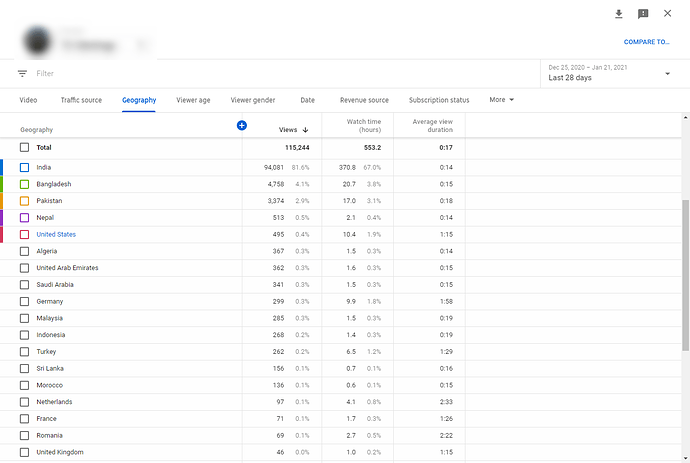Toggle the United States checkbox

pyautogui.click(x=25, y=235)
